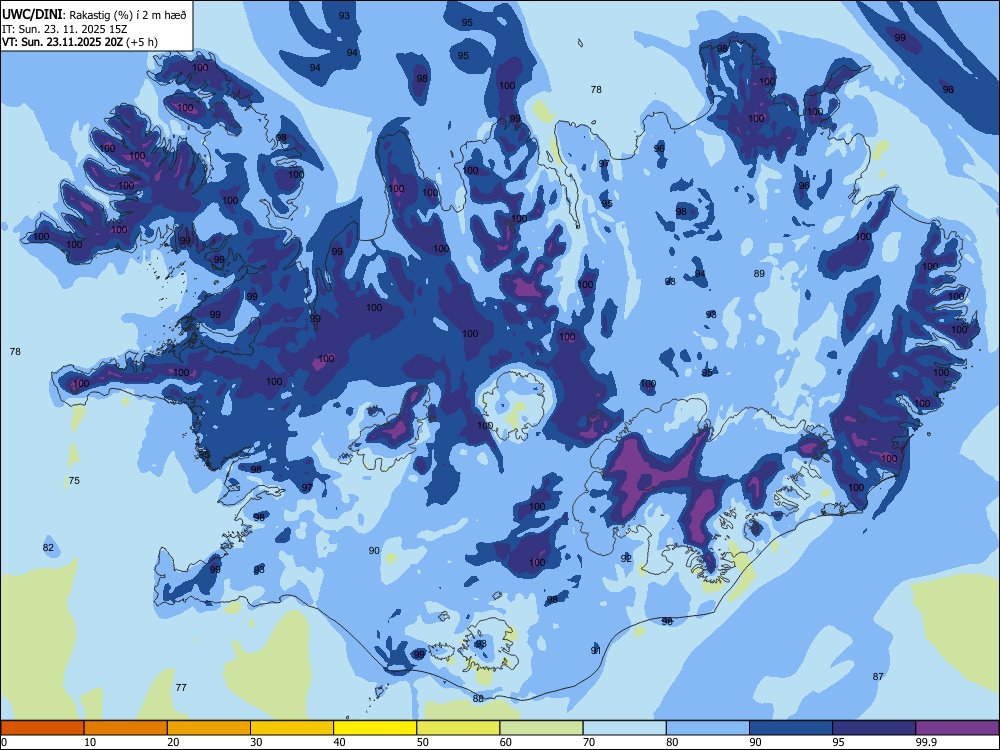Click the 70–80 pale blue legend swatch
The image size is (1000, 750).
pos(624,728)
